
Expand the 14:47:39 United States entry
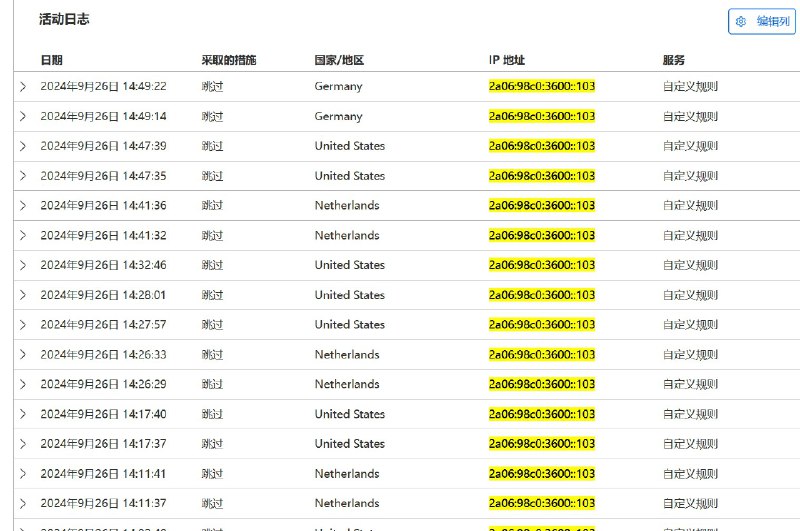tap(23, 146)
